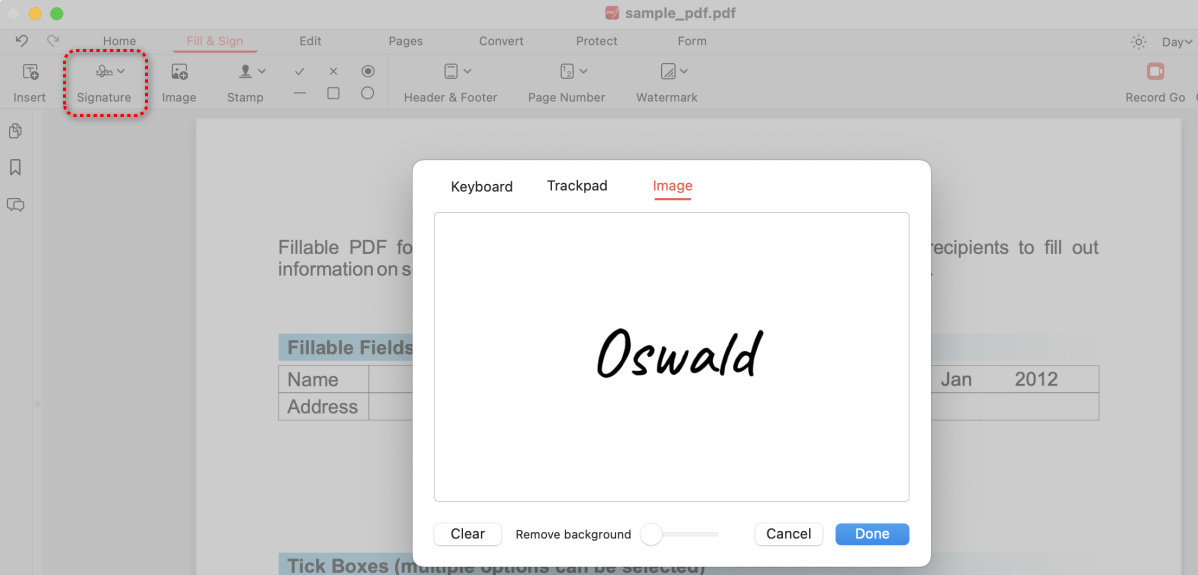Screen dimensions: 1198x575
Task: Open the Header & Footer tool
Action: point(451,83)
